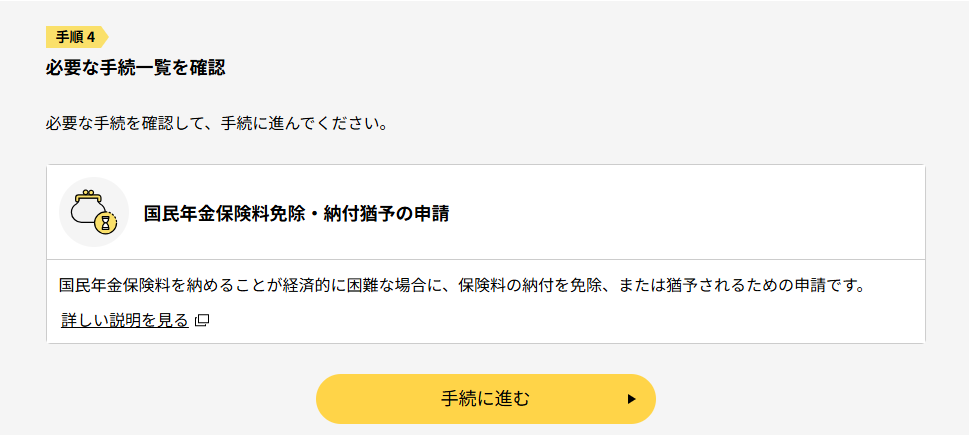Click the coin purse icon
This screenshot has height=435, width=969.
coord(93,211)
